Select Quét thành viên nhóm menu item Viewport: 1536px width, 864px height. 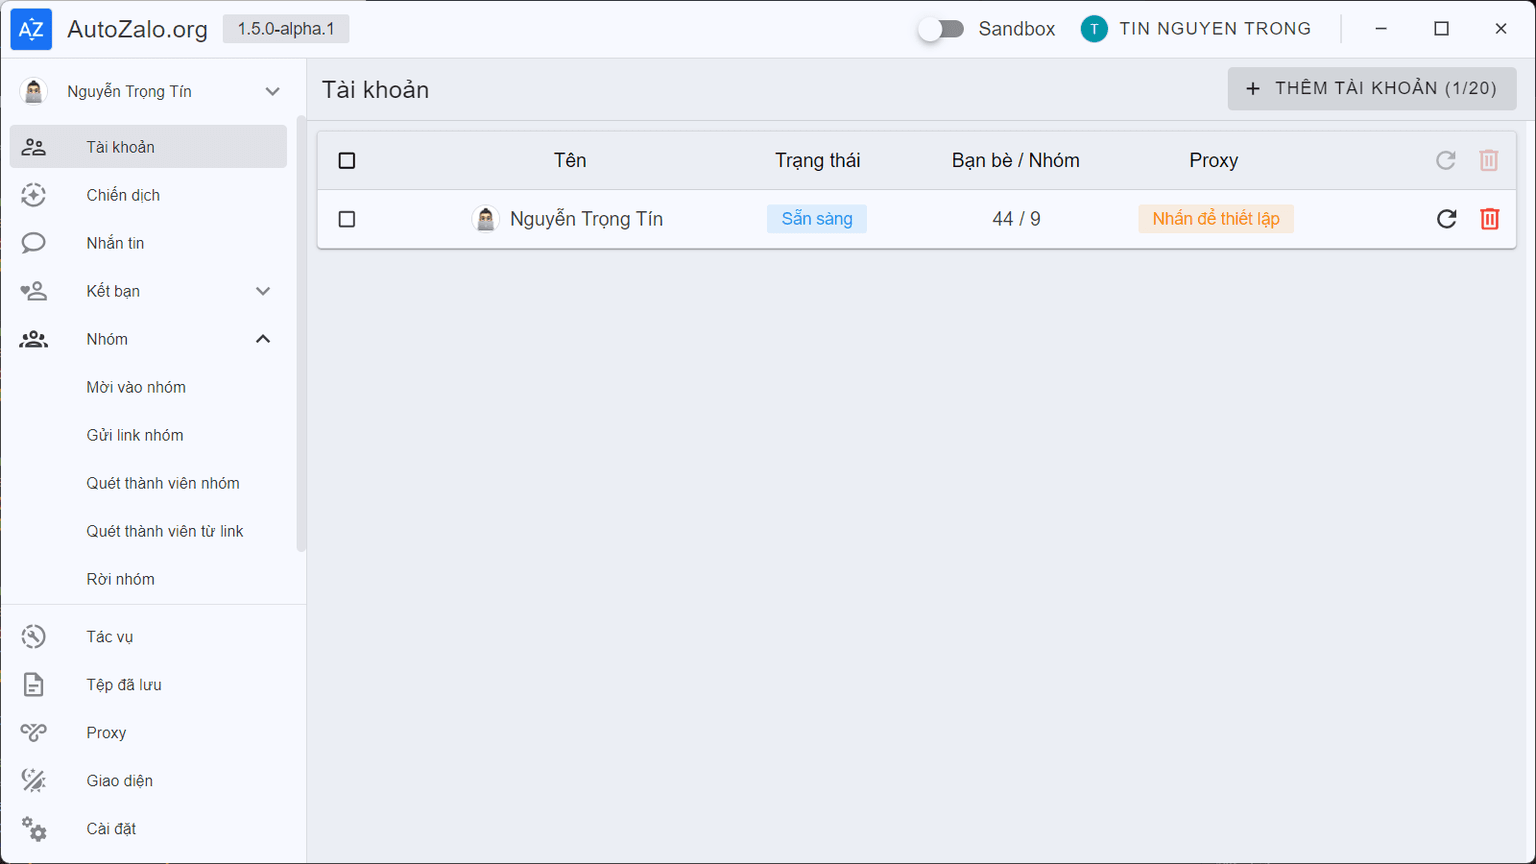tap(163, 483)
